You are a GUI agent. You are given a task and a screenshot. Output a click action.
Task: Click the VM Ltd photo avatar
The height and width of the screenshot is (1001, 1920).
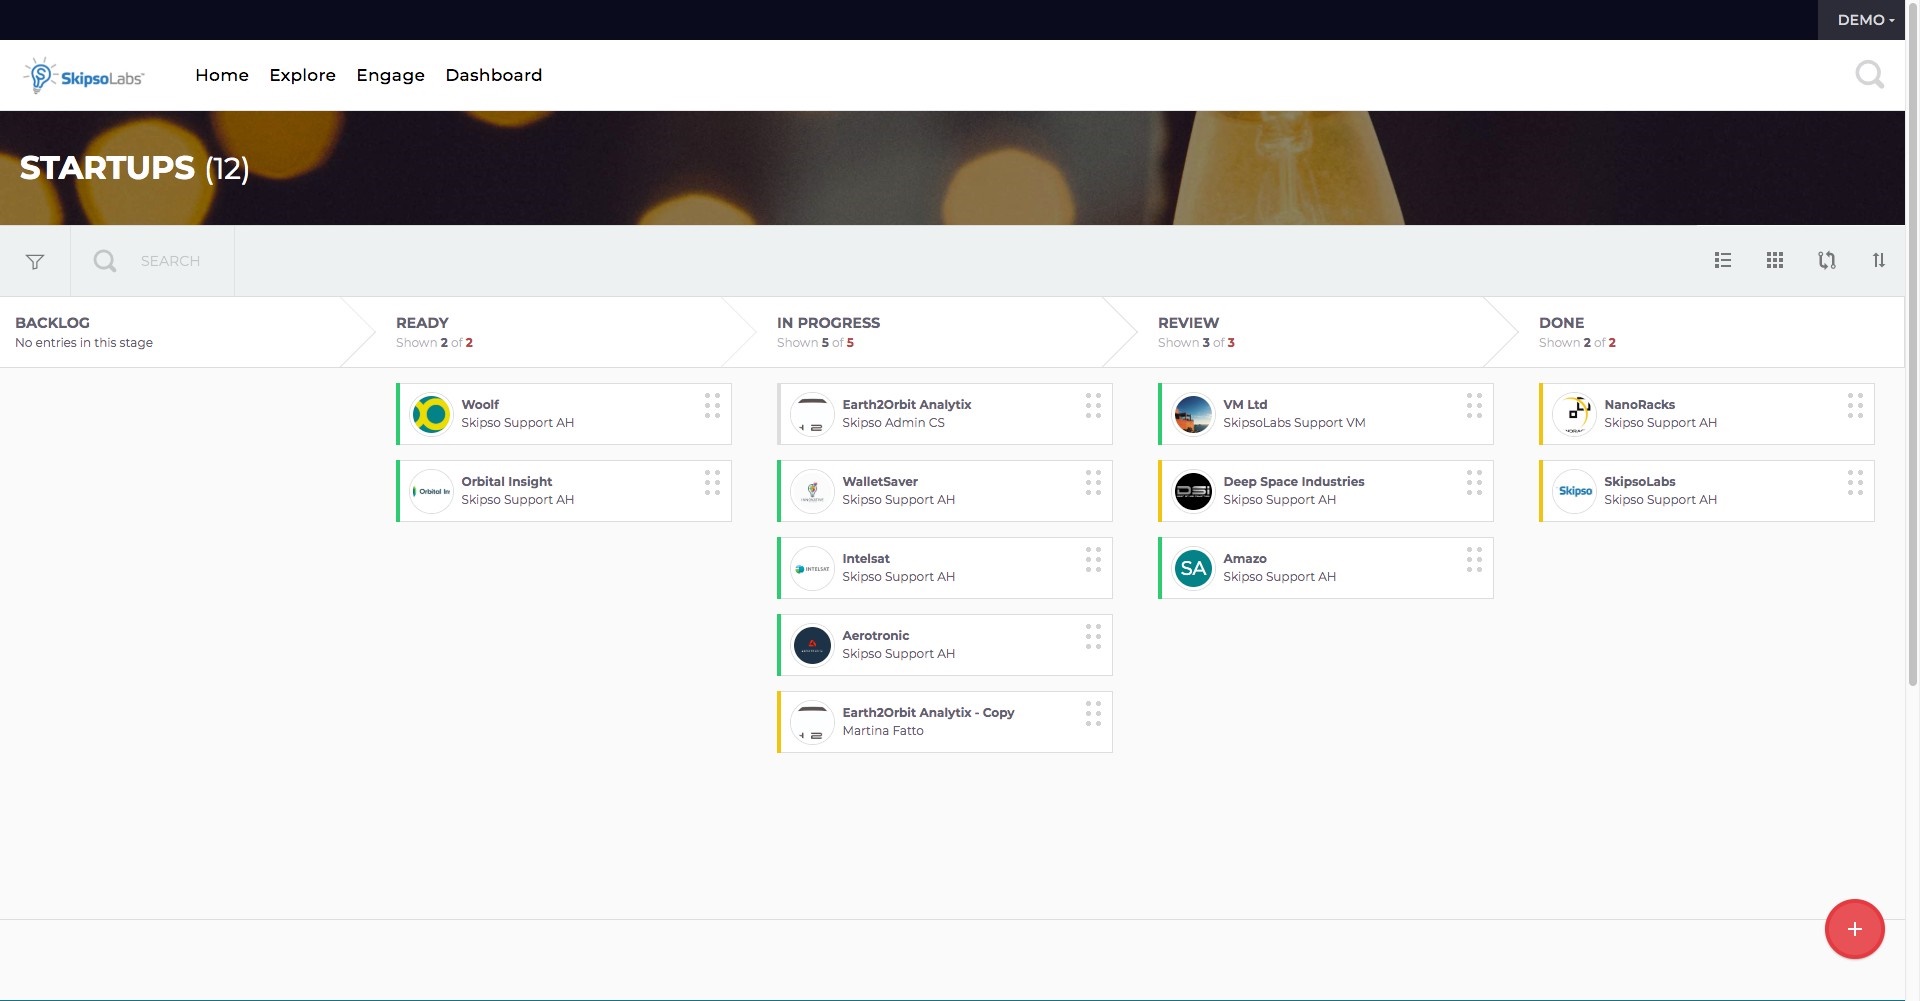click(x=1193, y=414)
